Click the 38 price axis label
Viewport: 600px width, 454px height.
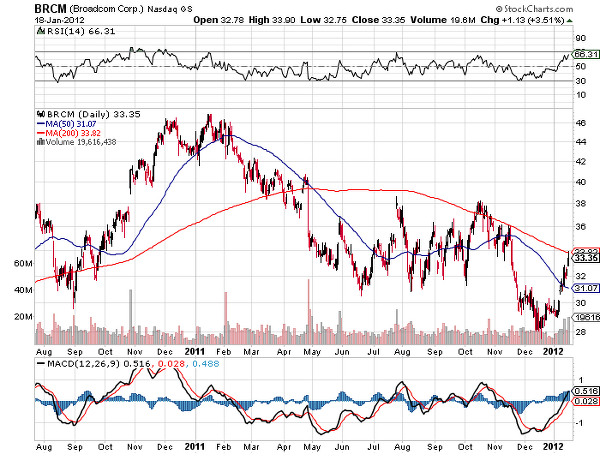(580, 203)
